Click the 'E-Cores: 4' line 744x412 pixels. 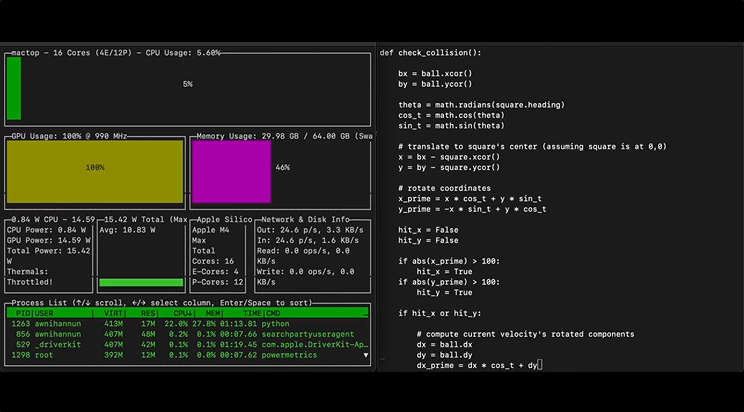click(x=215, y=272)
